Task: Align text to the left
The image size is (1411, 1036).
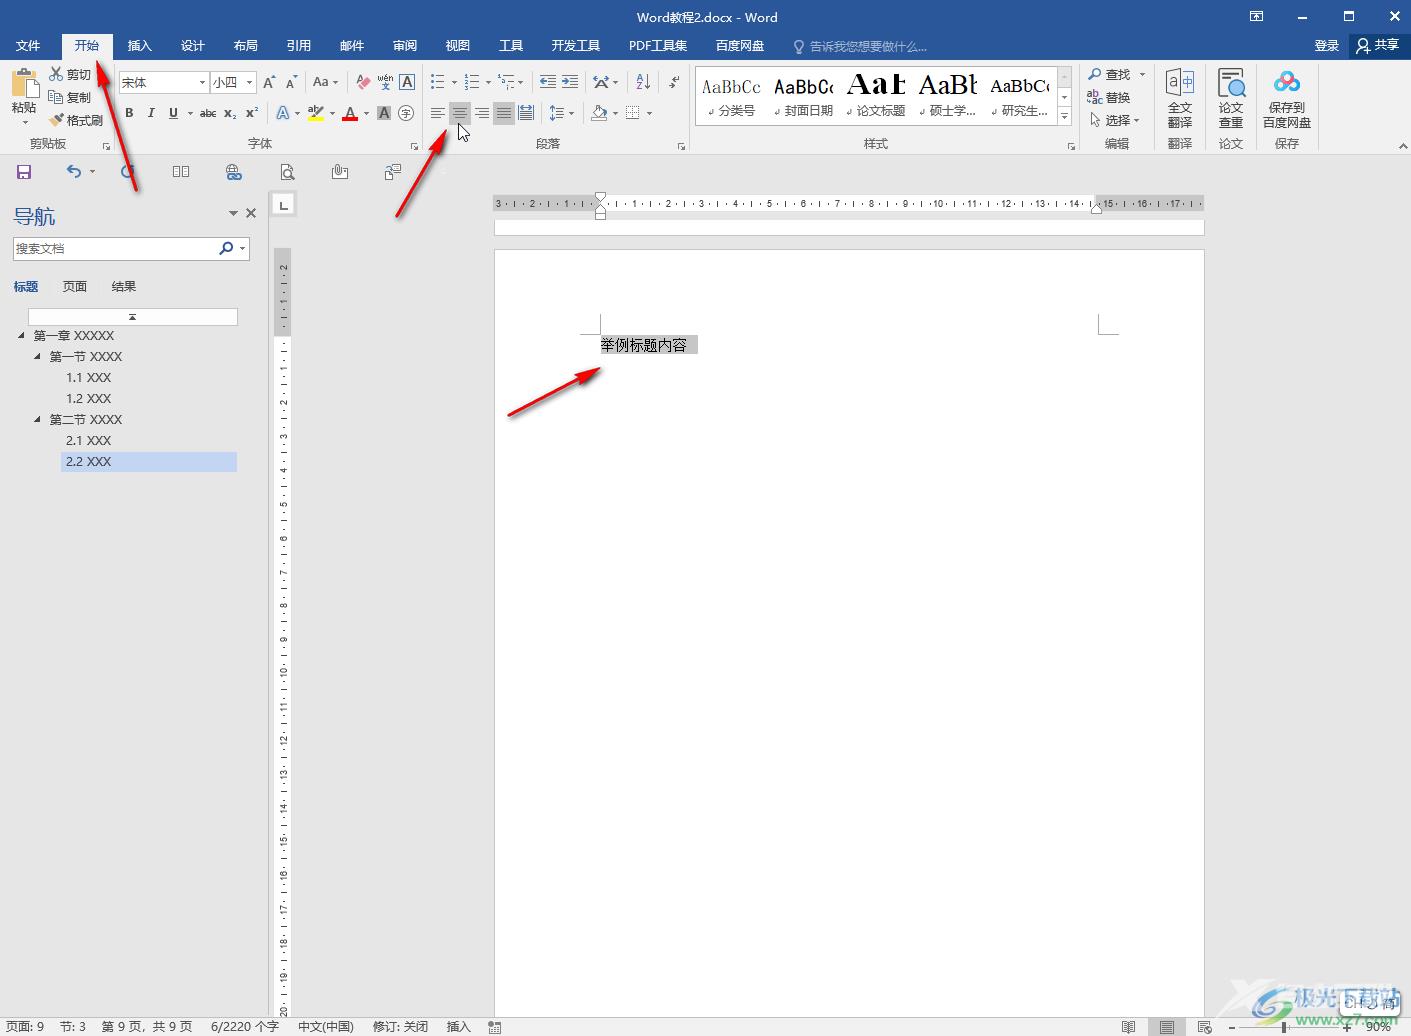Action: pyautogui.click(x=438, y=113)
